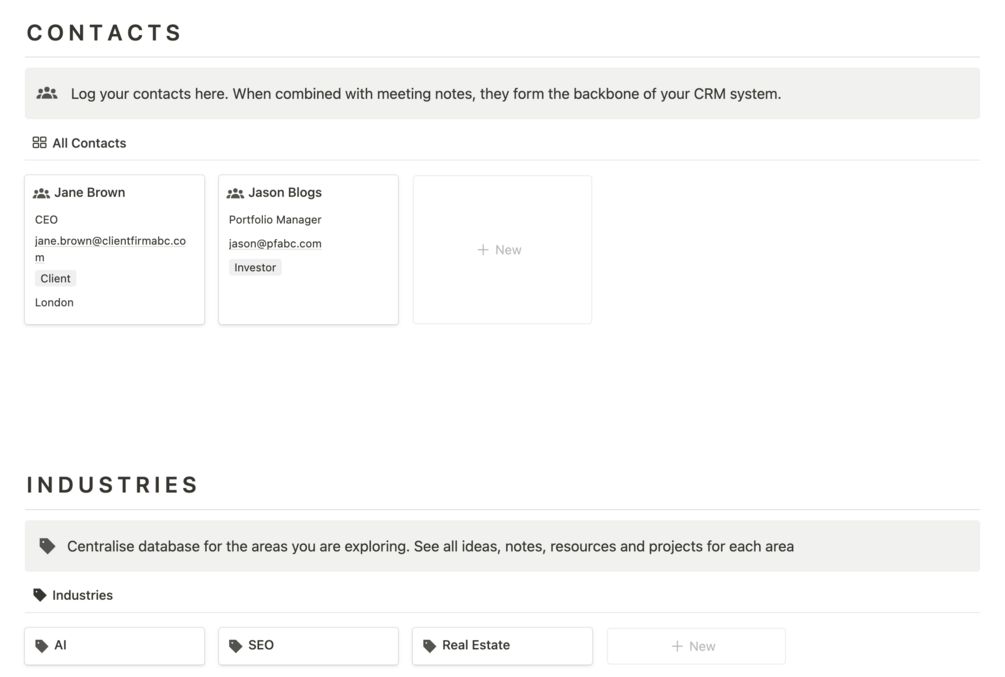
Task: Select the Industries view tab
Action: tap(82, 595)
